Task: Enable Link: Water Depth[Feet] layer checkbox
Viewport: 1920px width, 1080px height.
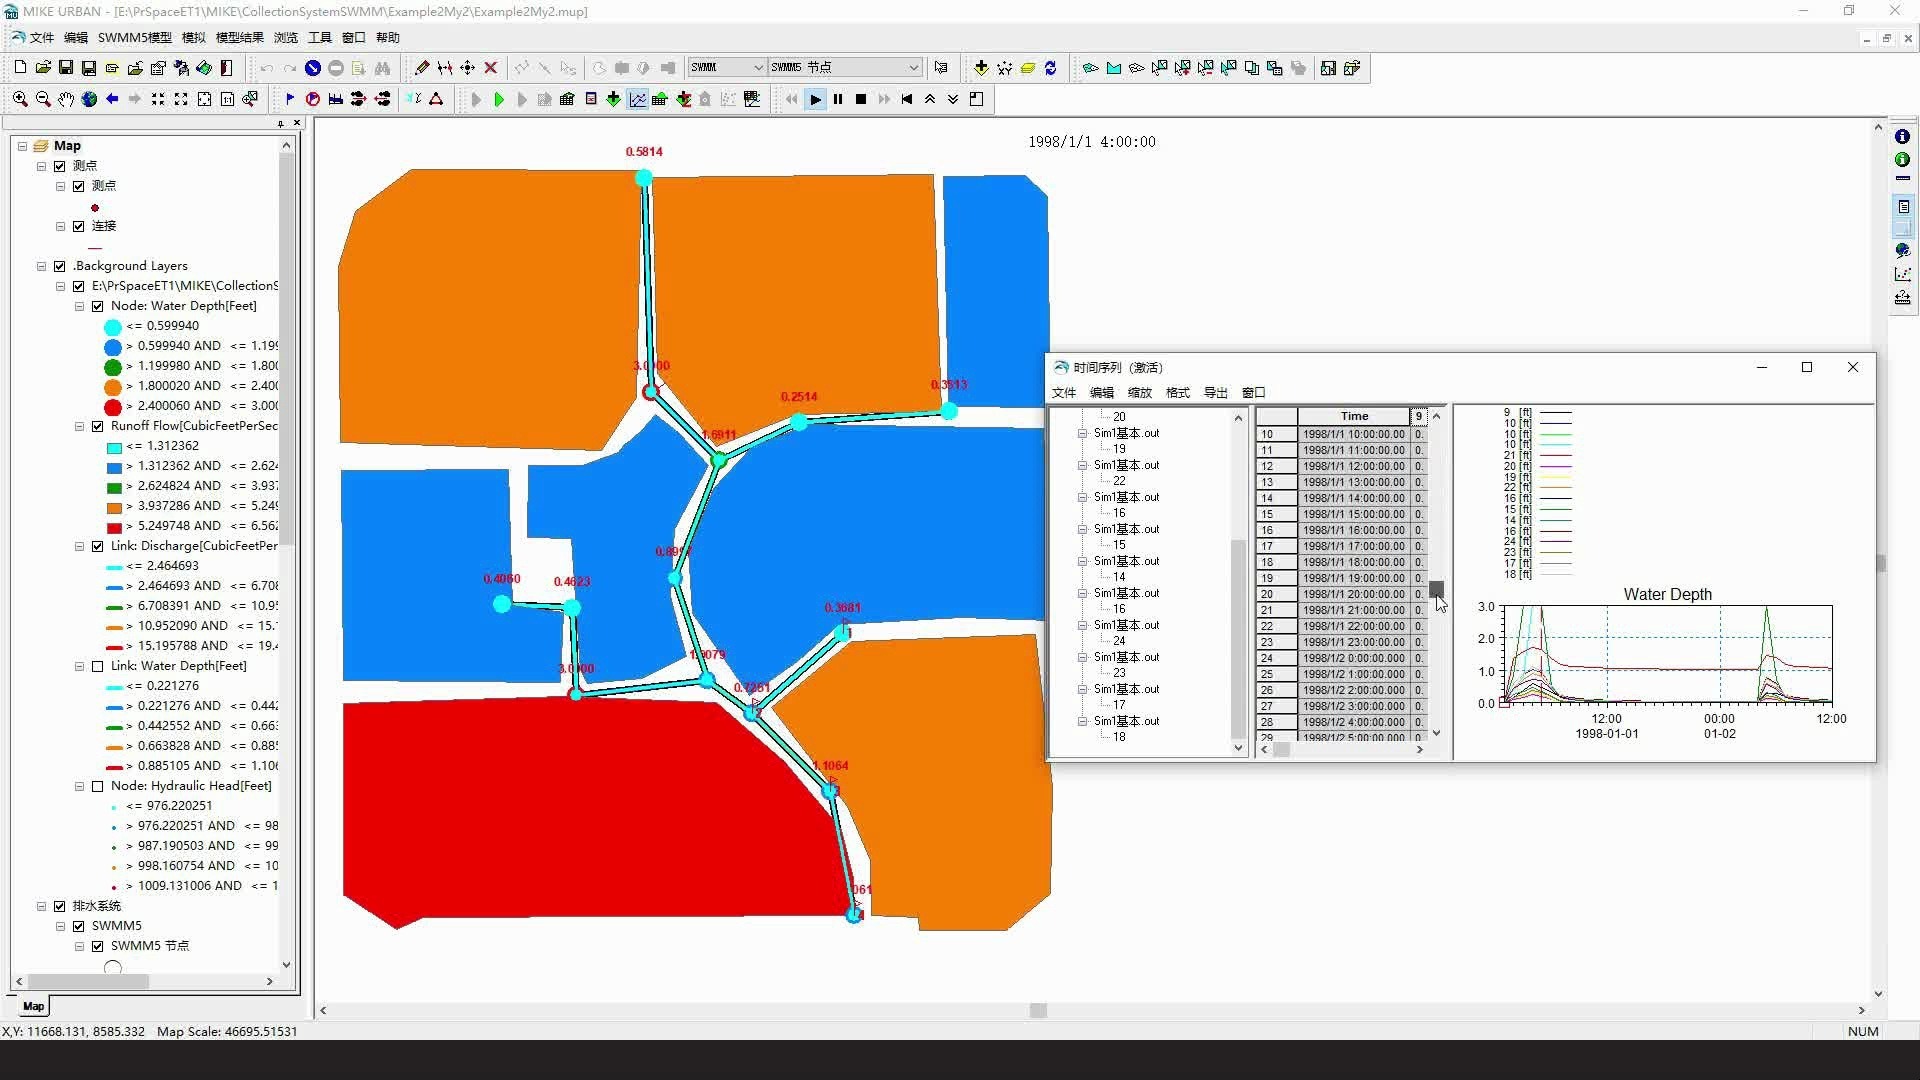Action: [x=98, y=666]
